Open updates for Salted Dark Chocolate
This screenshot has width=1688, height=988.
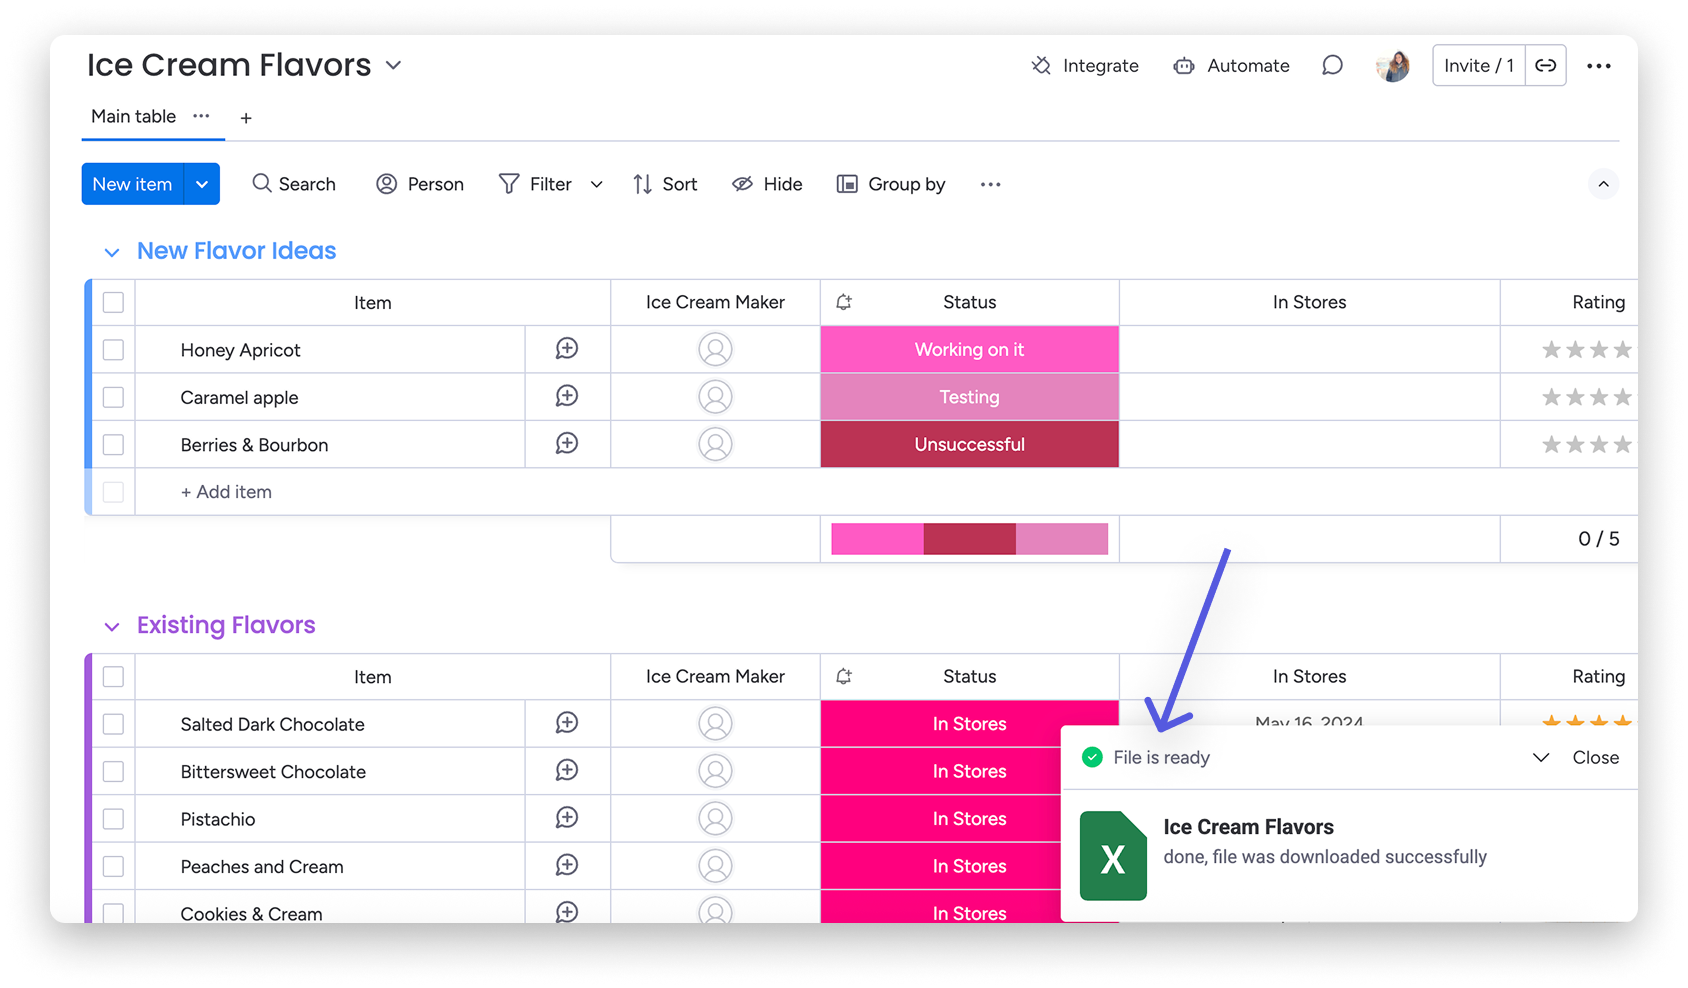[567, 723]
